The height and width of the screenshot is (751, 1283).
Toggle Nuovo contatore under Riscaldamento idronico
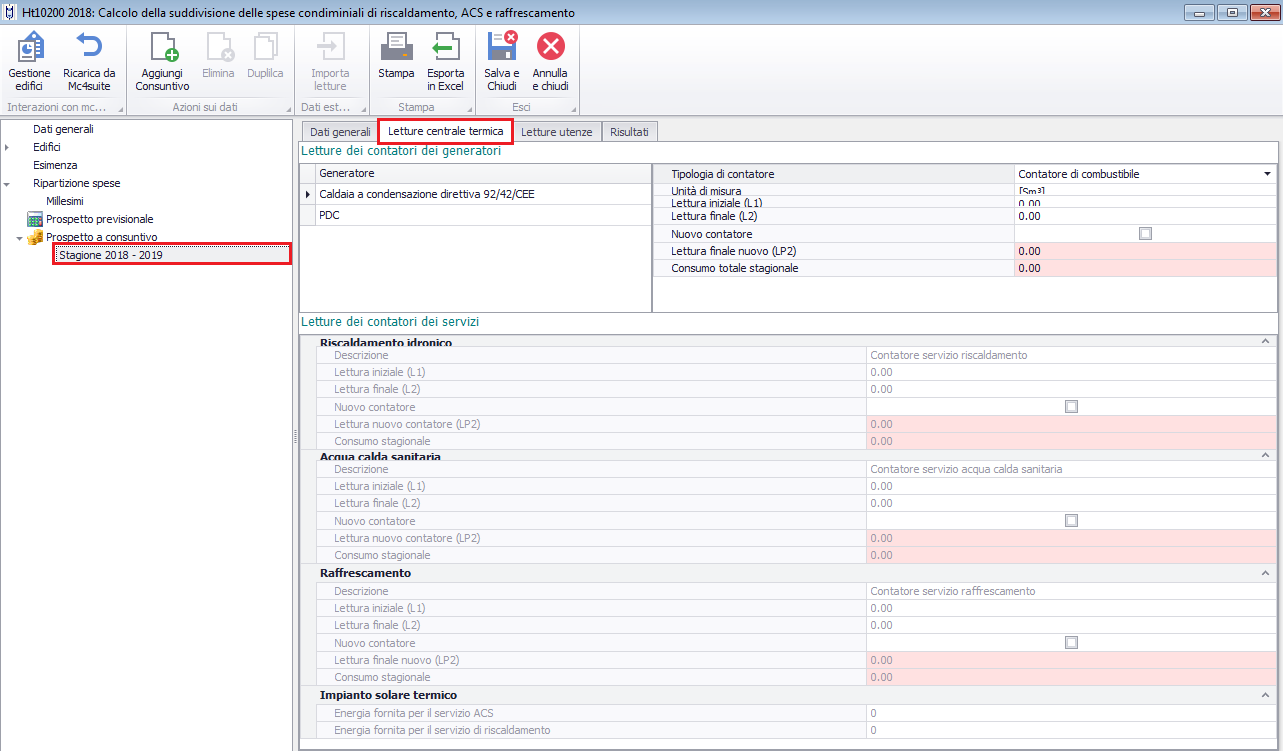tap(1071, 407)
